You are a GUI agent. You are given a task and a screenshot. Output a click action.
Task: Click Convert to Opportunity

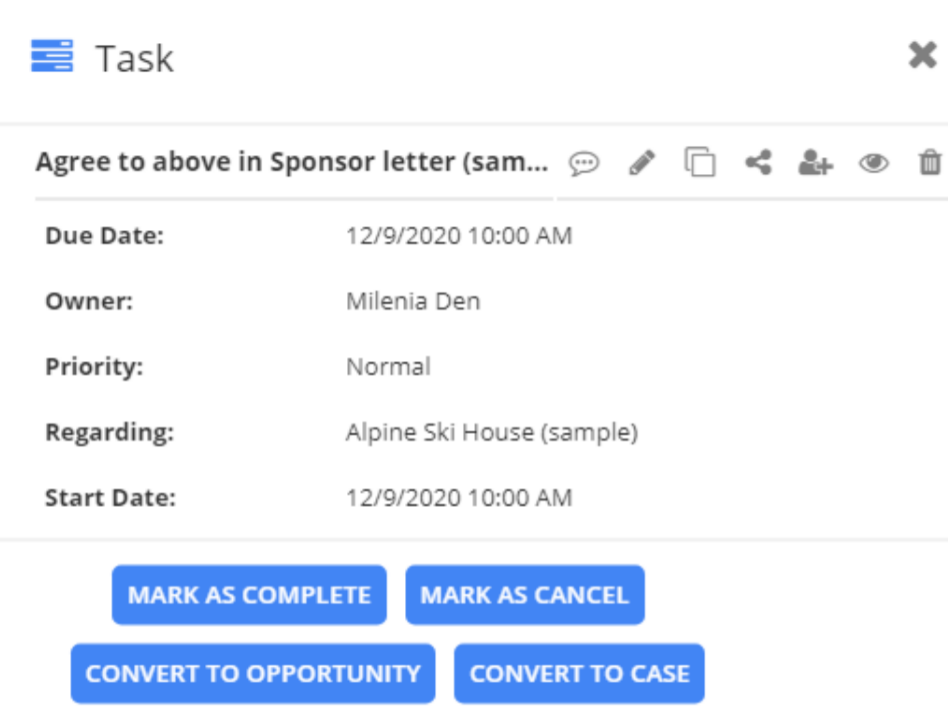coord(253,673)
